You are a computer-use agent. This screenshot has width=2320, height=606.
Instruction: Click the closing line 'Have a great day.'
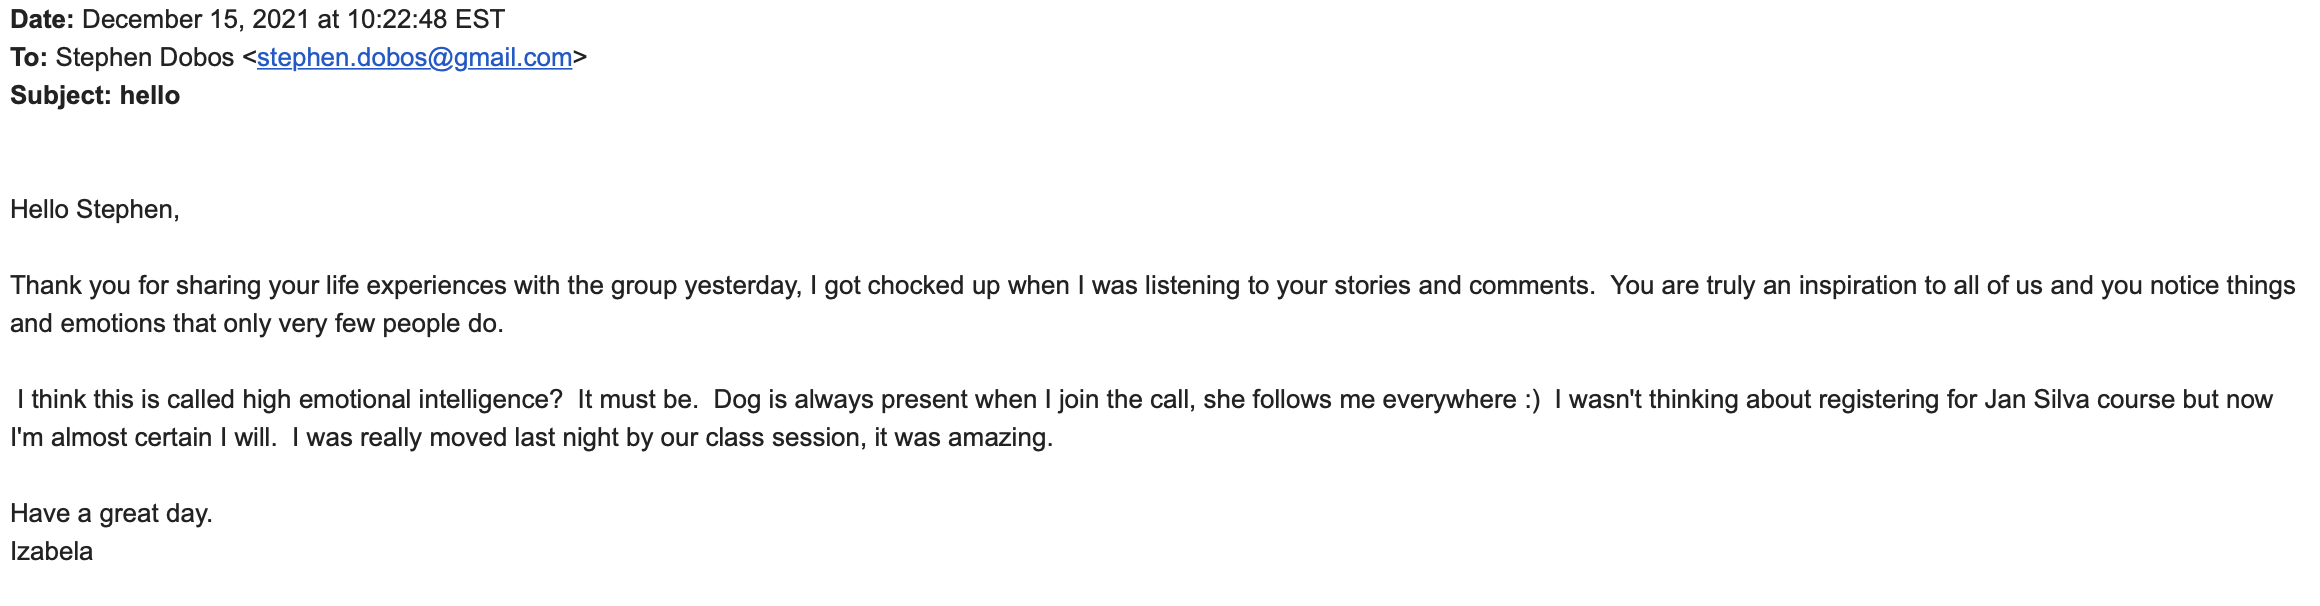click(x=111, y=513)
